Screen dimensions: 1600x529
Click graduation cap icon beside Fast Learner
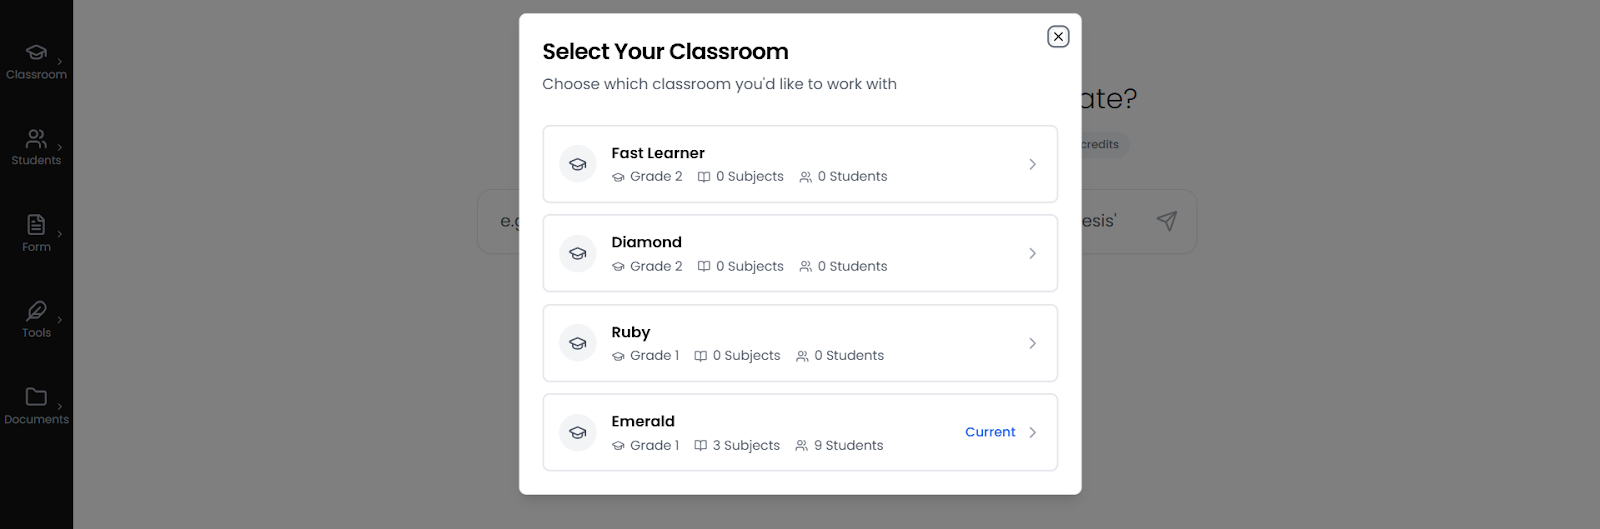[578, 164]
